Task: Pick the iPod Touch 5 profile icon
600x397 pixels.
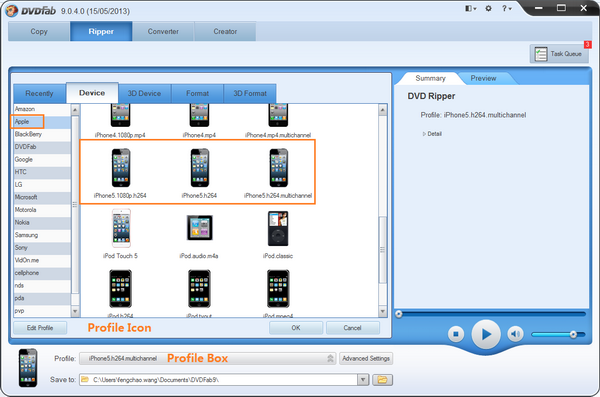Action: [x=121, y=228]
